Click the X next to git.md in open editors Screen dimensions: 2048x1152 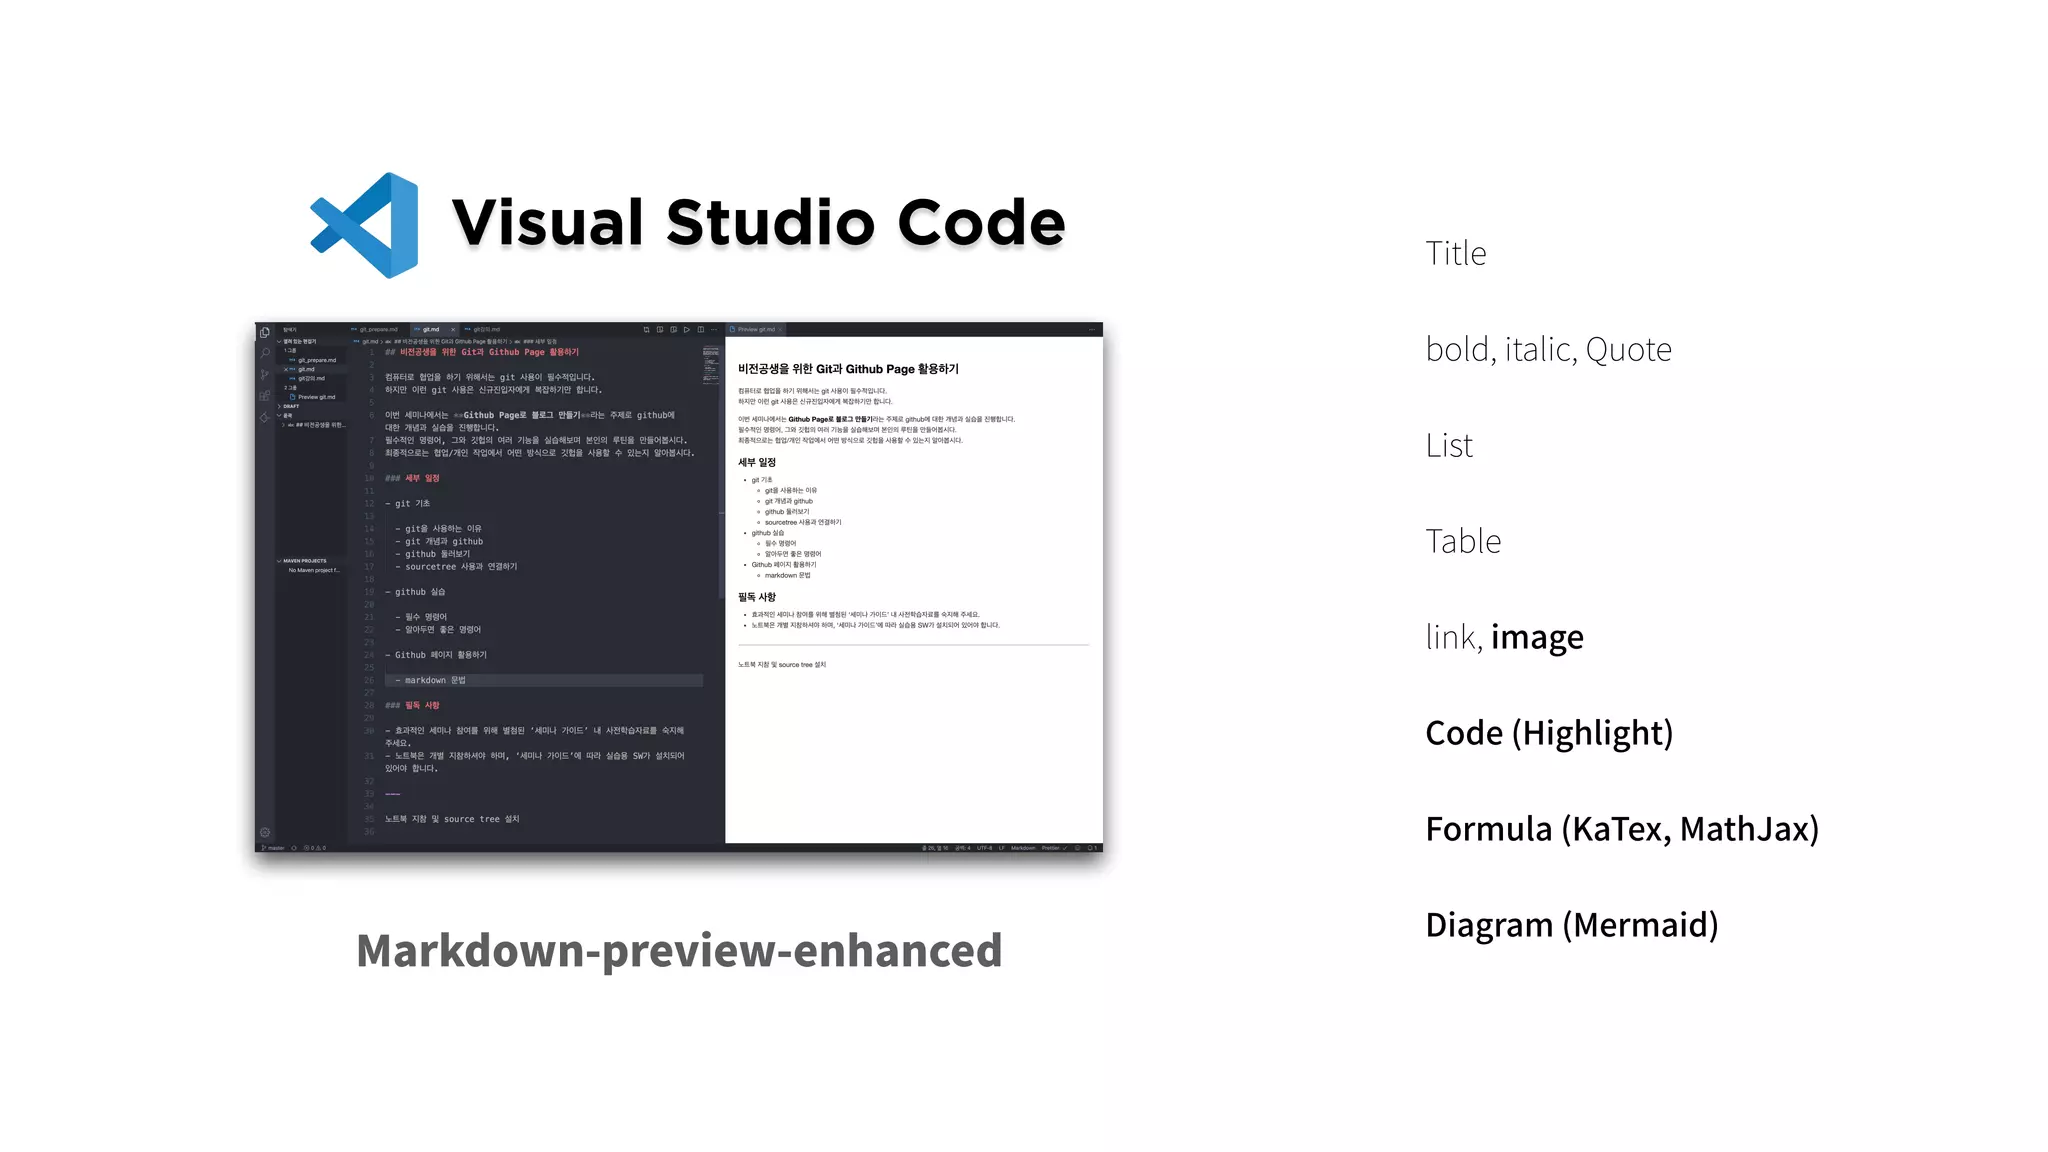pos(286,369)
